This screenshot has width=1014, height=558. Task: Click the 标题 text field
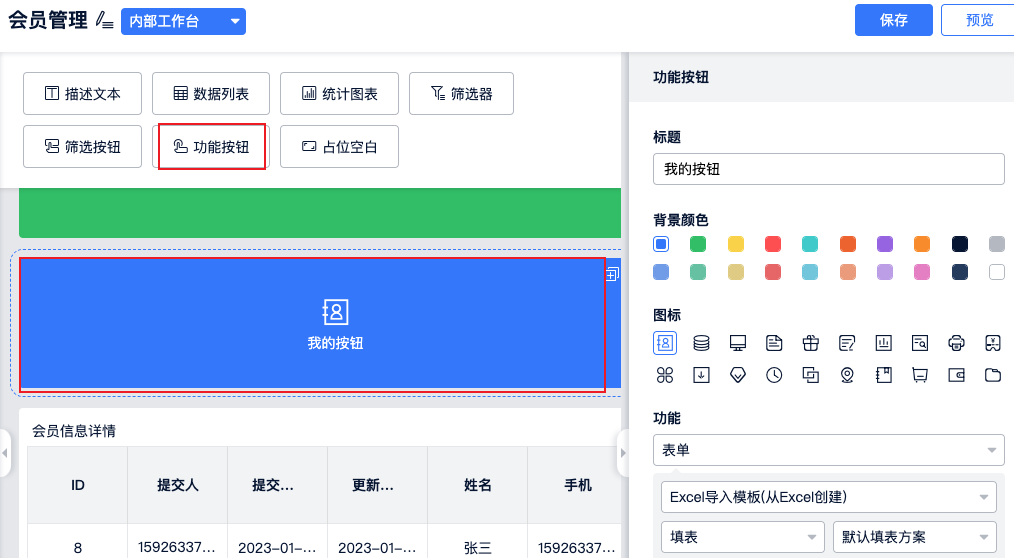click(828, 169)
